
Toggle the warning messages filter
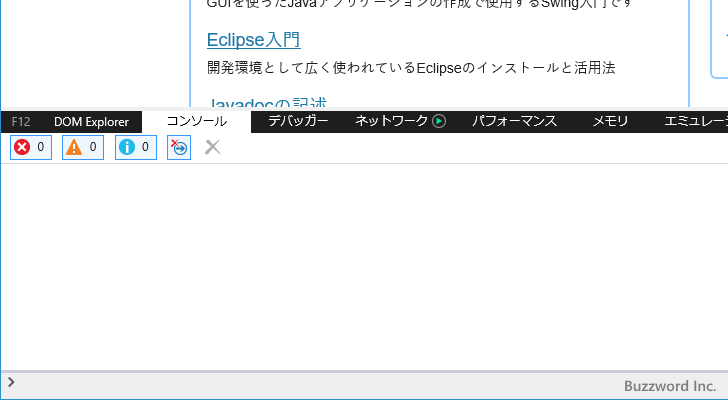click(83, 147)
